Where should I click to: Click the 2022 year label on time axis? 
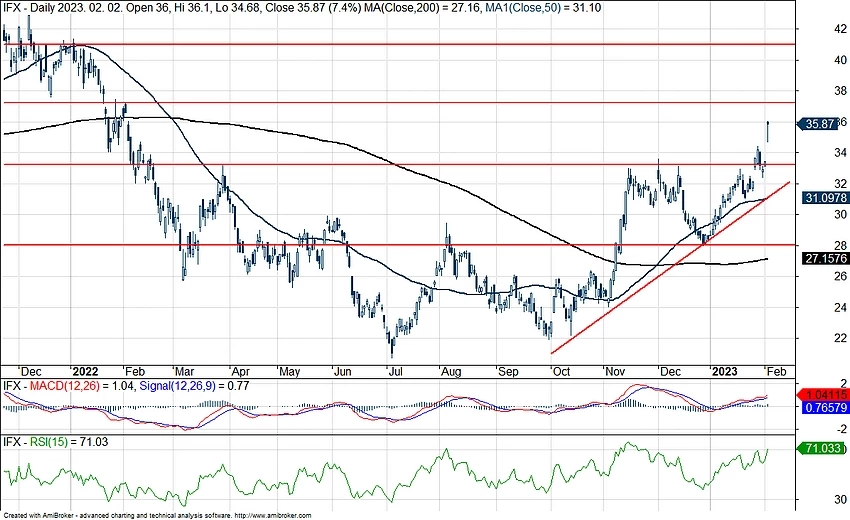click(85, 371)
